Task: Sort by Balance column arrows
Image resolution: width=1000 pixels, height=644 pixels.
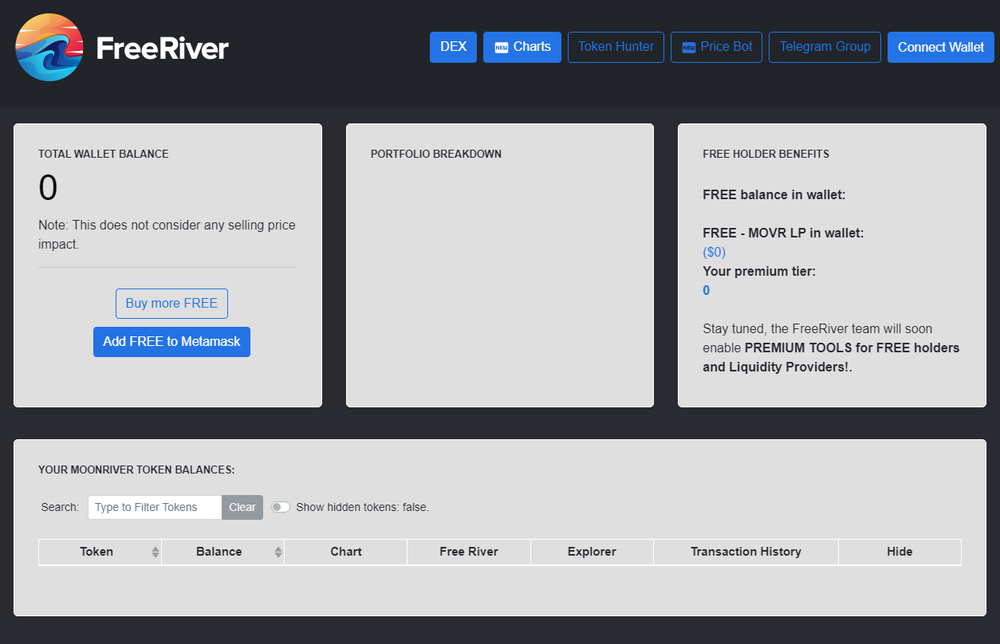Action: coord(278,552)
